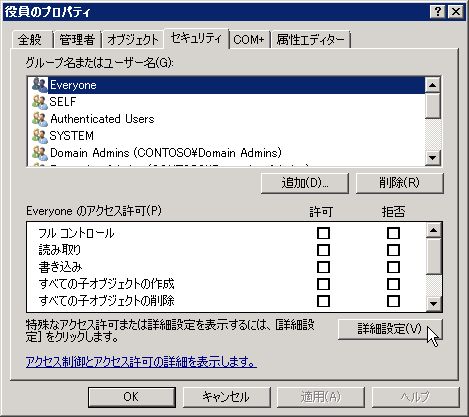
Task: Check Allow for すべての子オブジェクトの作成
Action: click(x=323, y=284)
